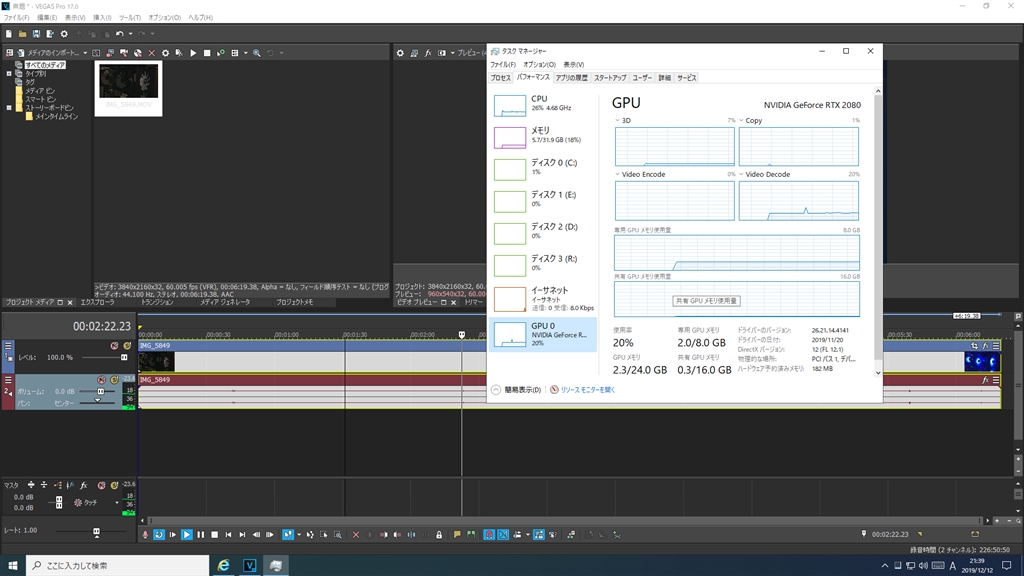Open Video FX icon in preview toolbar
This screenshot has height=576, width=1024.
(x=428, y=53)
